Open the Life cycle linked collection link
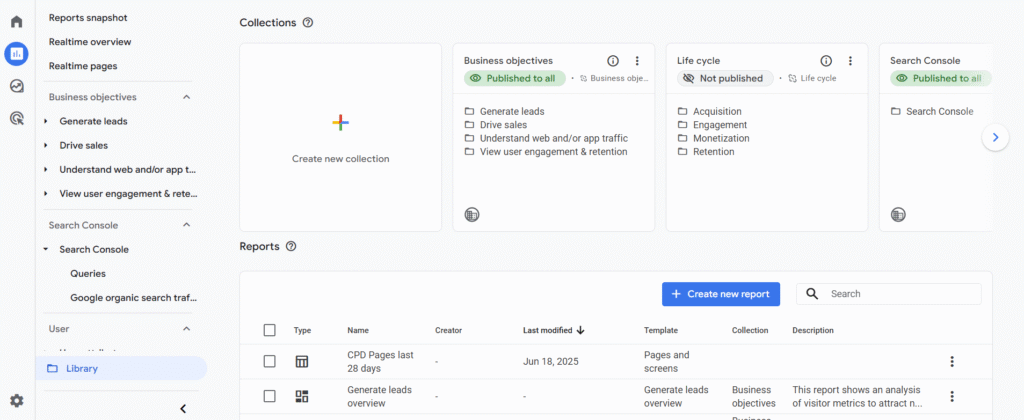This screenshot has width=1024, height=420. click(812, 78)
